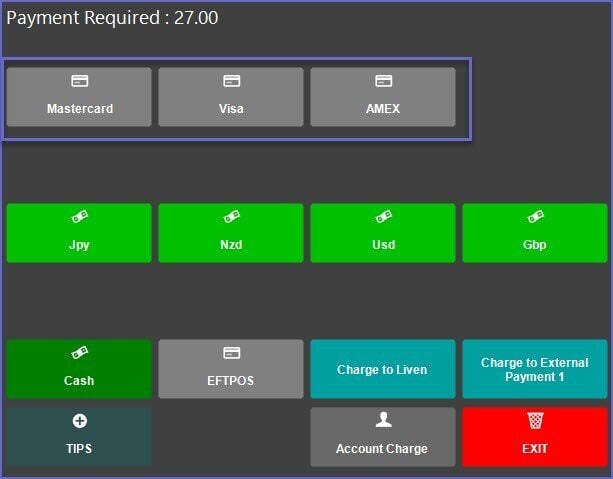Viewport: 613px width, 479px height.
Task: Tap the money icon on Cash
Action: pos(79,353)
